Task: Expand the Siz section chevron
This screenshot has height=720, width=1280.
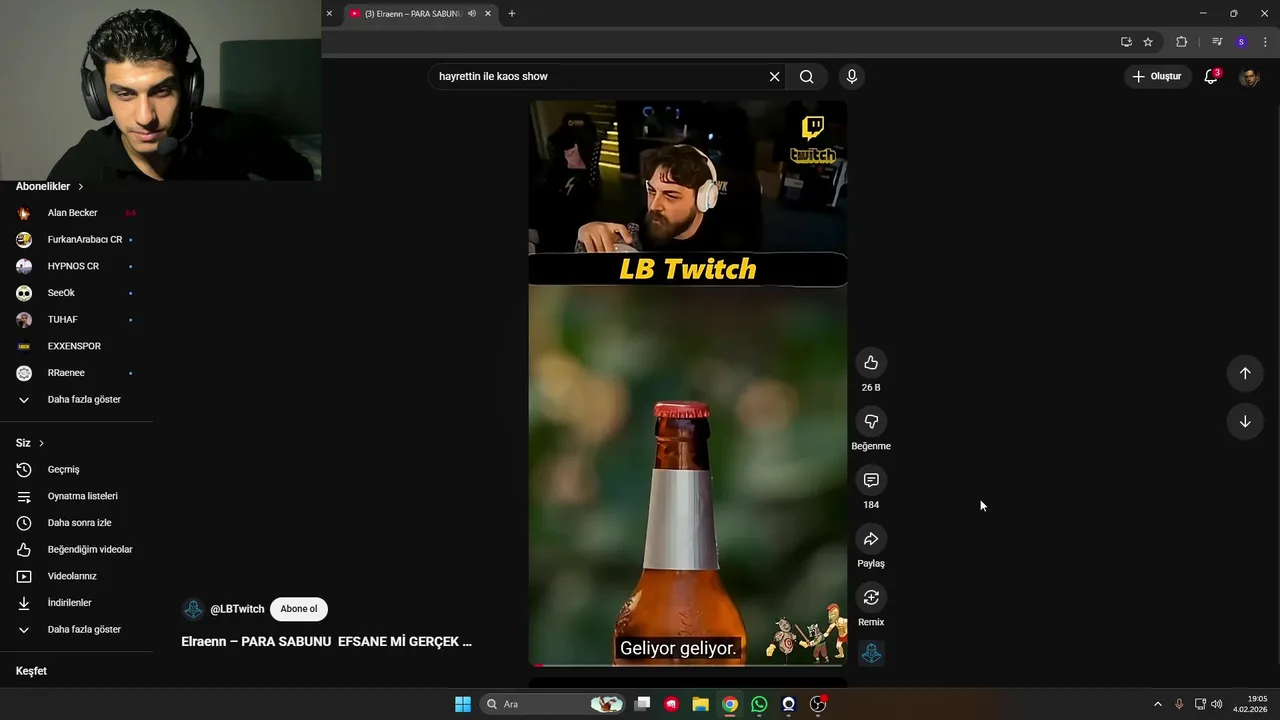Action: tap(41, 443)
